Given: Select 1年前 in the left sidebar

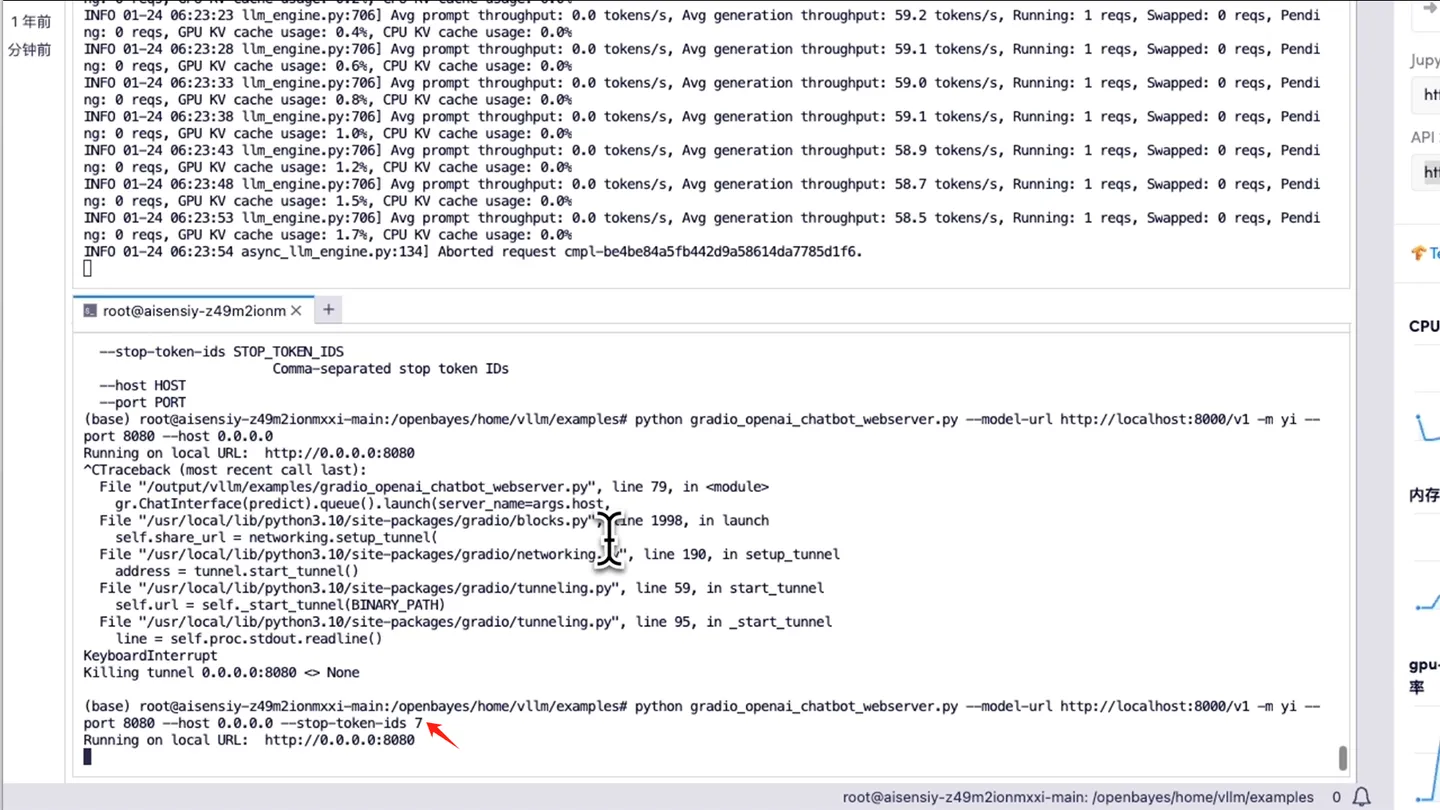Looking at the screenshot, I should point(31,21).
